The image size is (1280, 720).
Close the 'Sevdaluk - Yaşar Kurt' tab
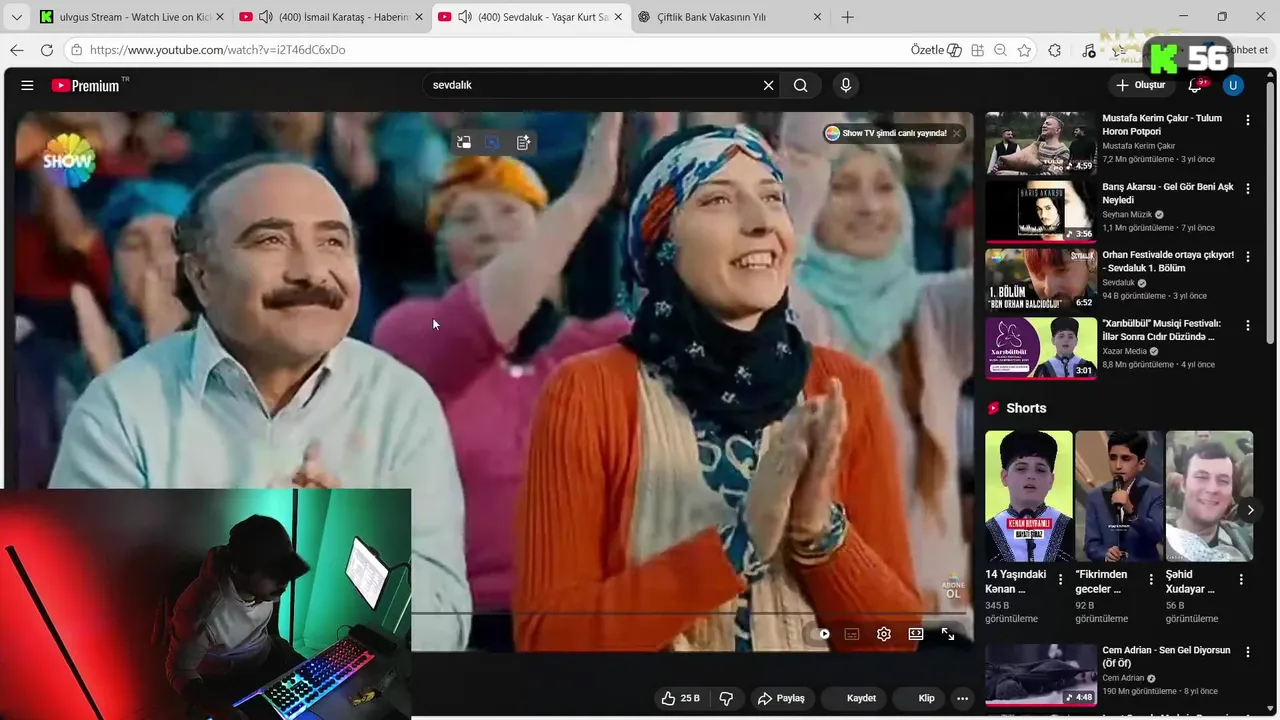pyautogui.click(x=618, y=17)
